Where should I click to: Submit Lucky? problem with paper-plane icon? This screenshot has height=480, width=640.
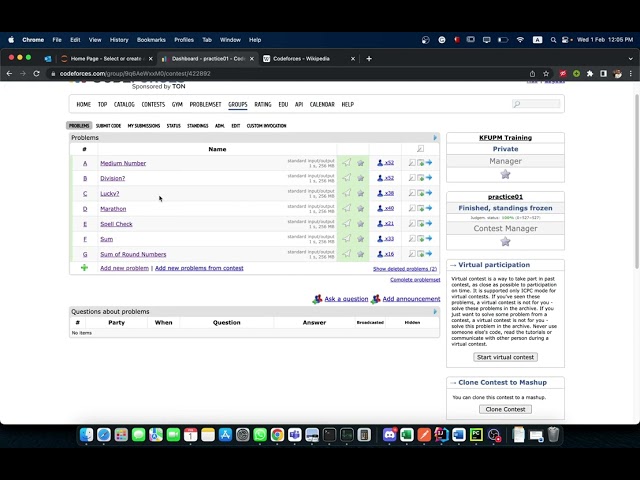pyautogui.click(x=347, y=193)
